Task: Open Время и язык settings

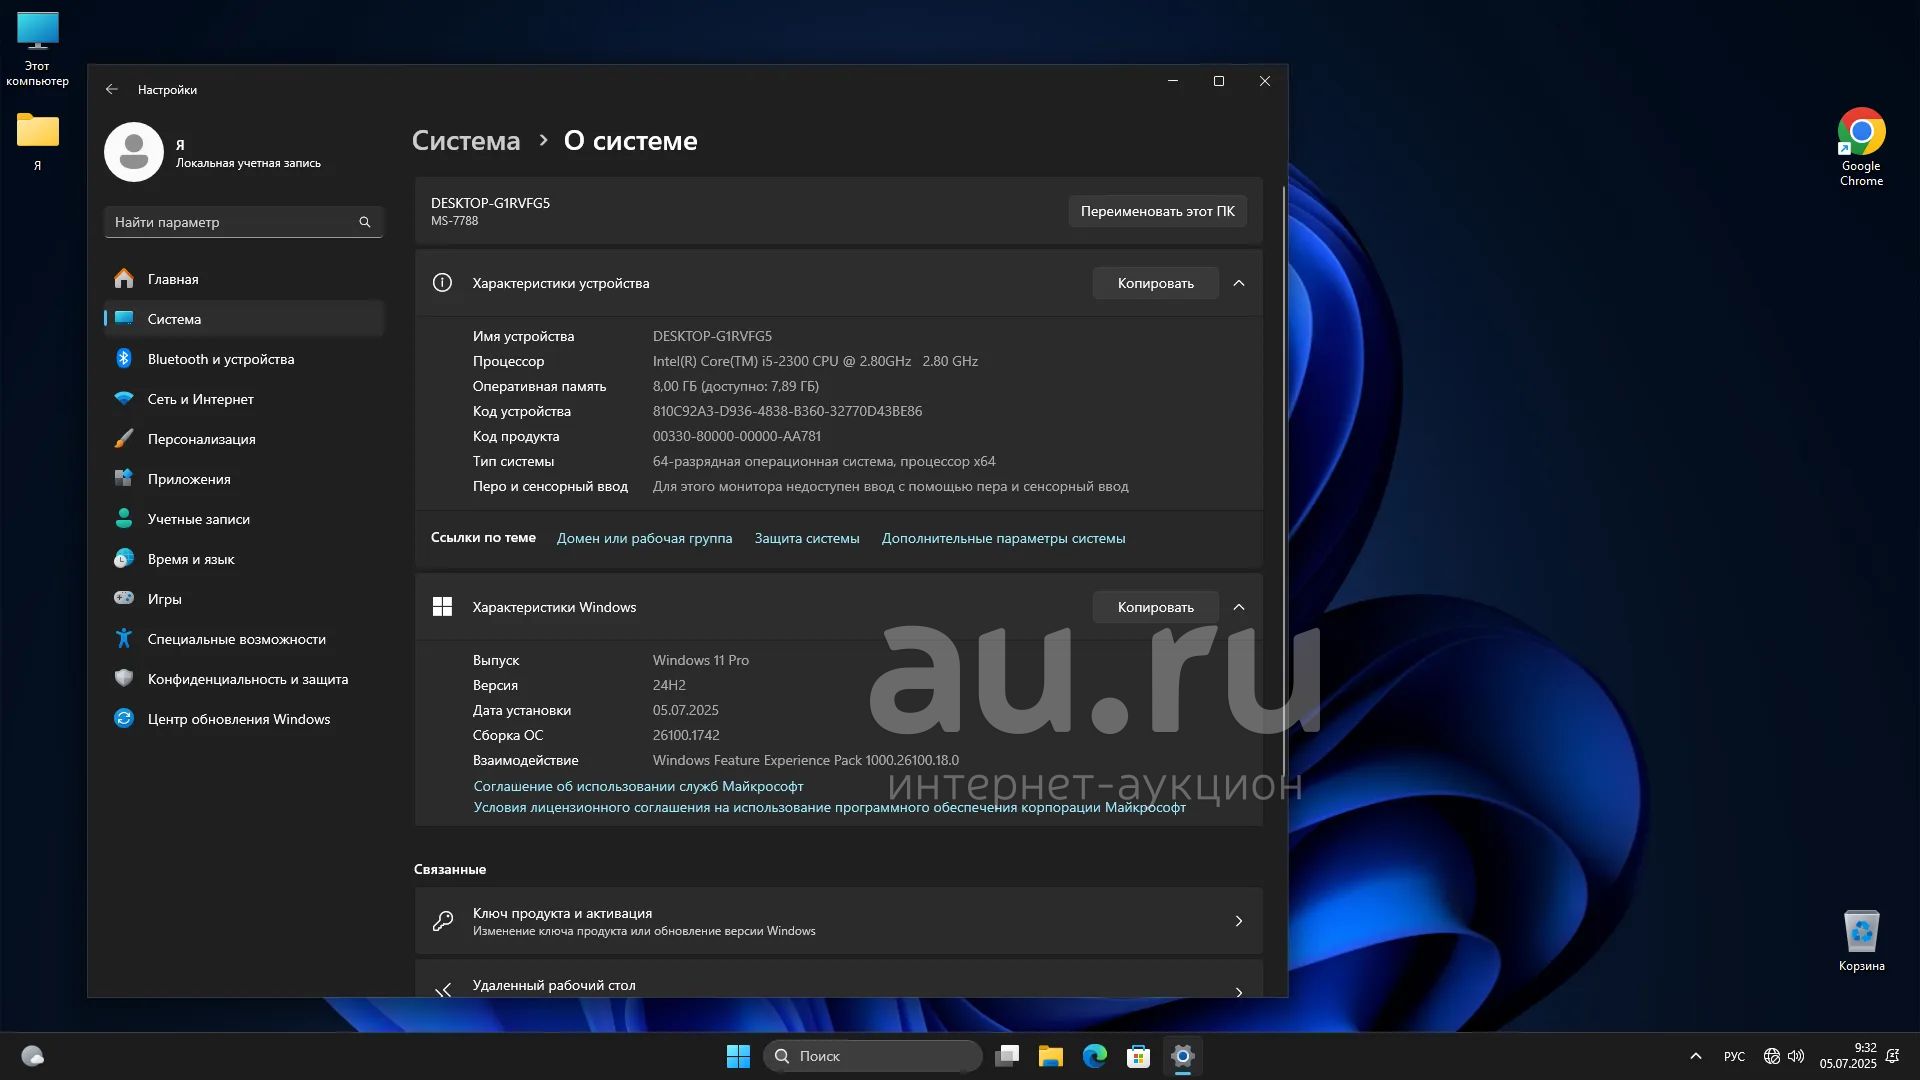Action: tap(244, 559)
